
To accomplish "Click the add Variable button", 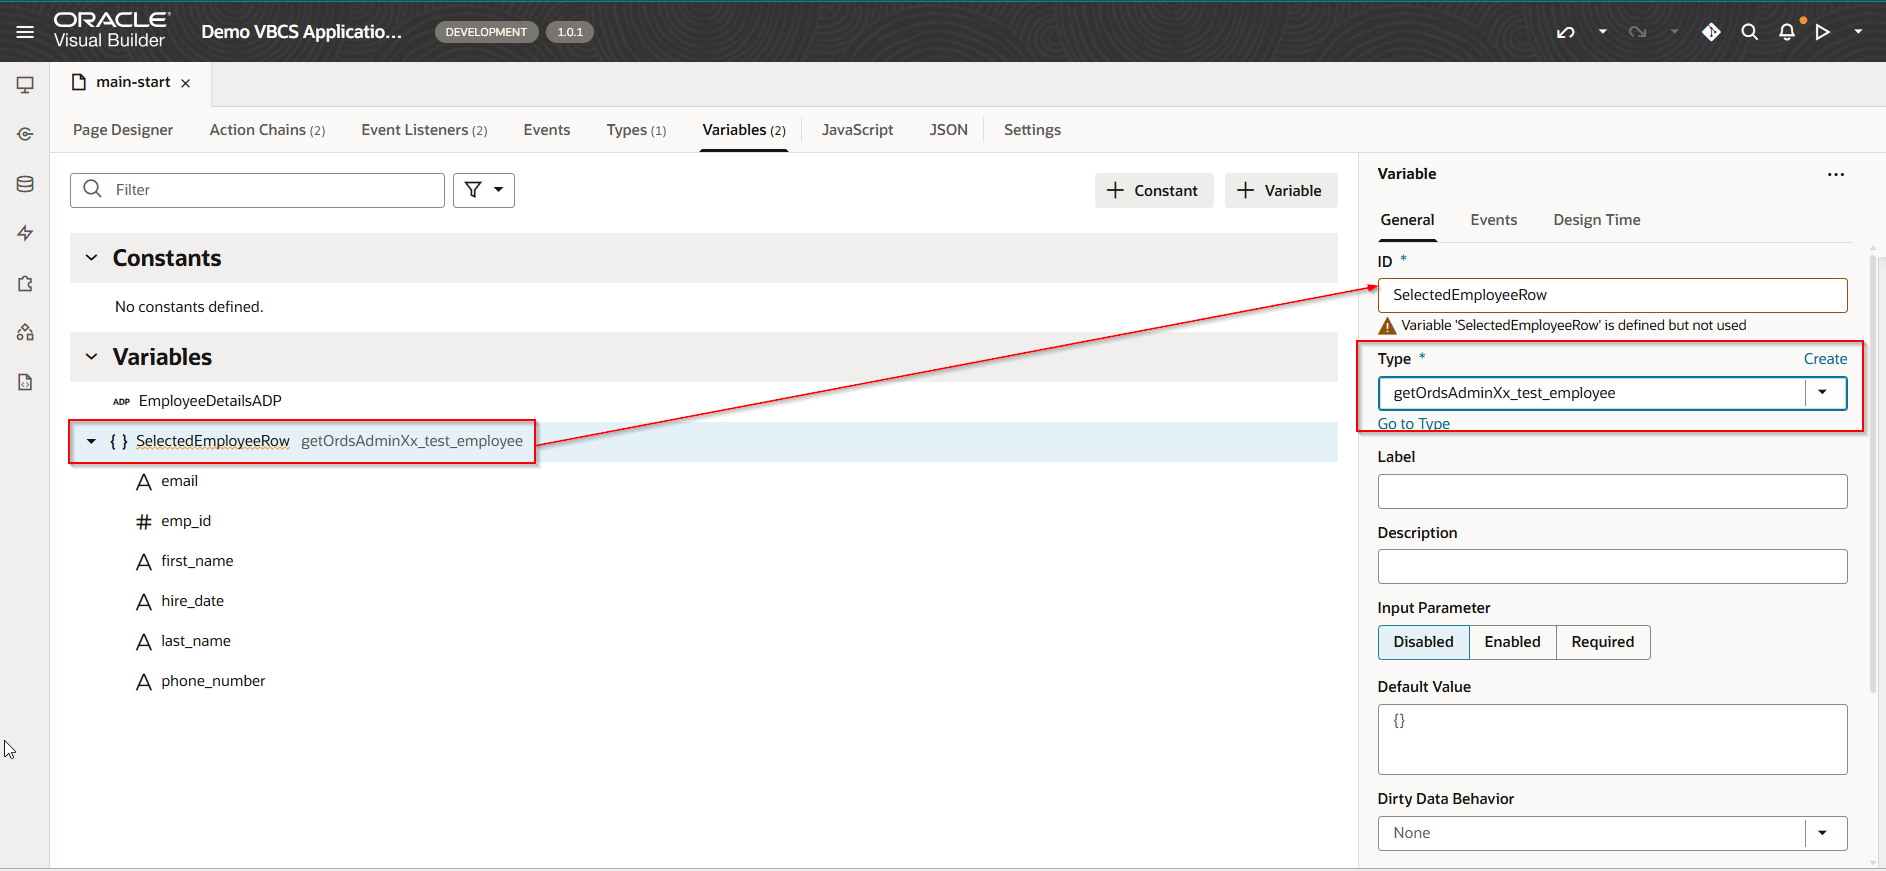I will 1280,190.
